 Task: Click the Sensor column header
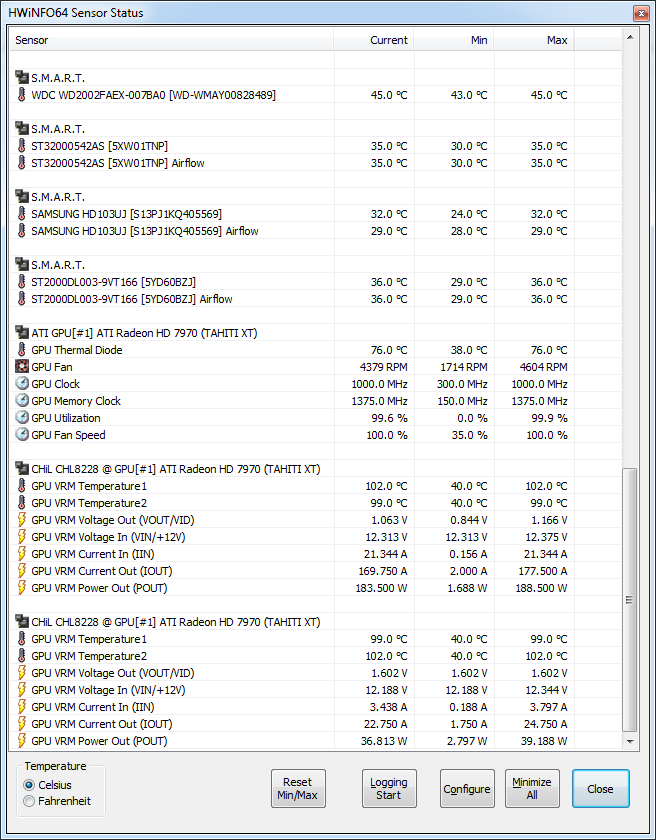(x=171, y=40)
